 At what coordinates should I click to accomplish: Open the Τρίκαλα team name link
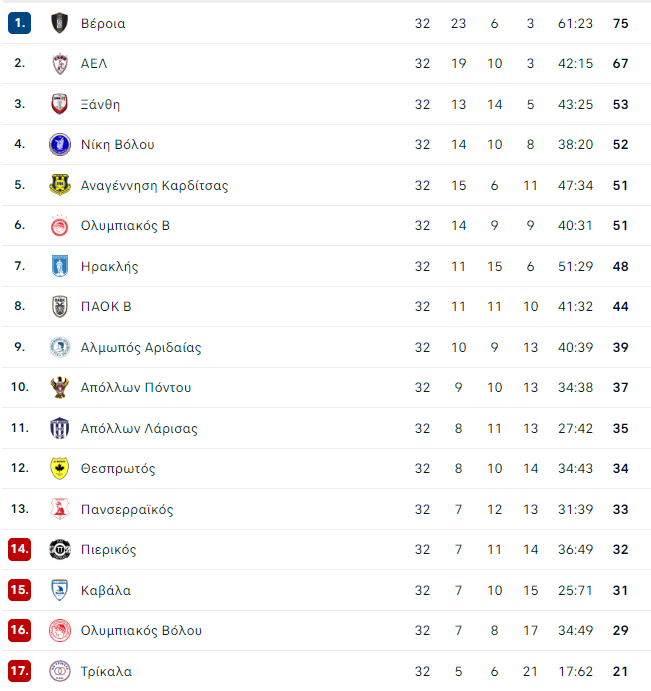click(x=106, y=671)
